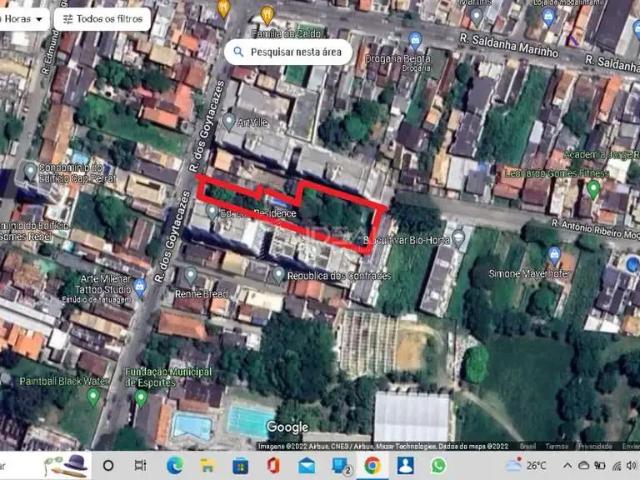Select the Família do Caldo restaurant marker

click(x=267, y=14)
